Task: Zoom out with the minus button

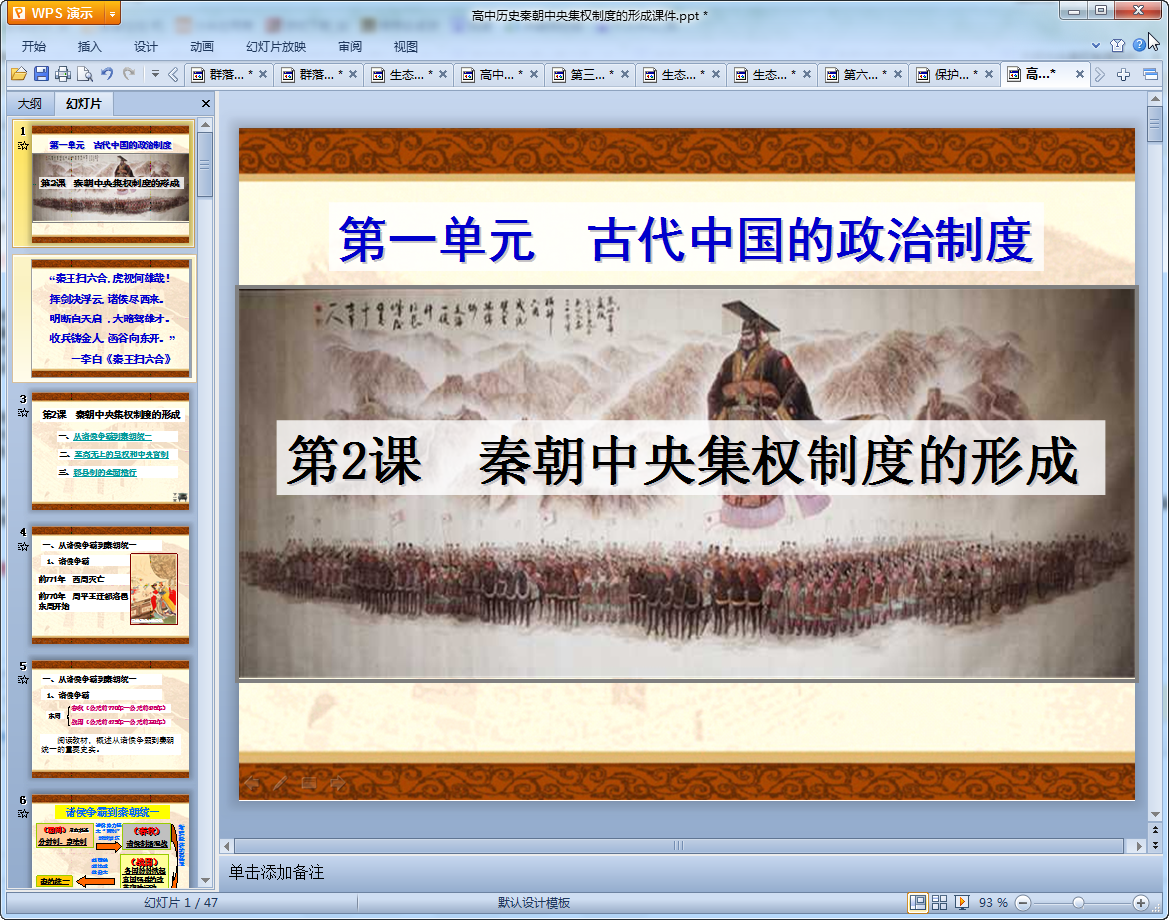Action: [1024, 903]
